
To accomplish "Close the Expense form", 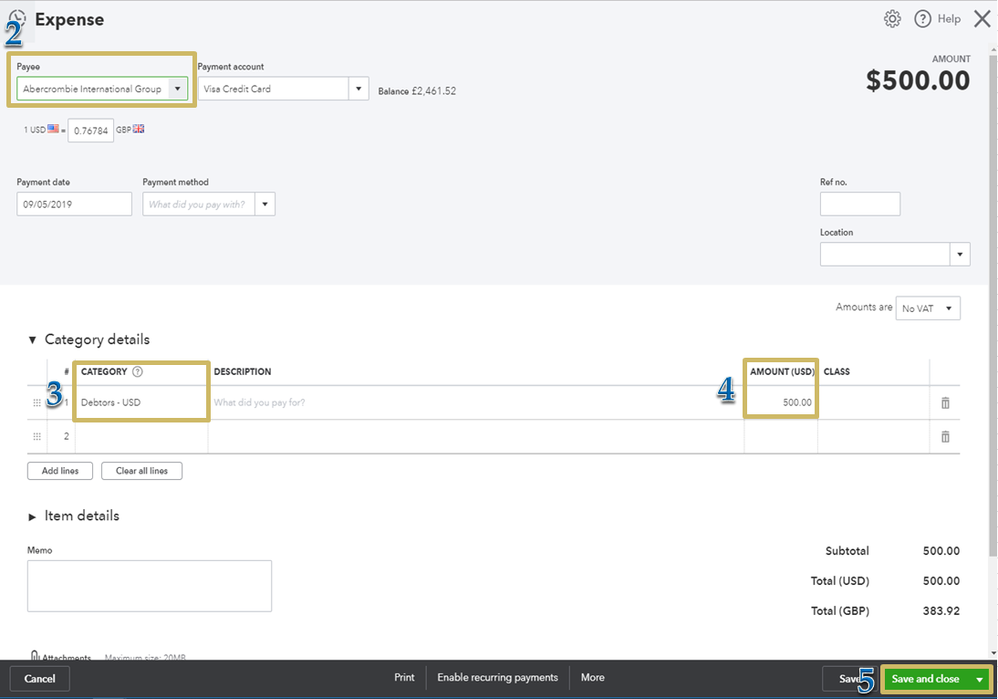I will [982, 19].
